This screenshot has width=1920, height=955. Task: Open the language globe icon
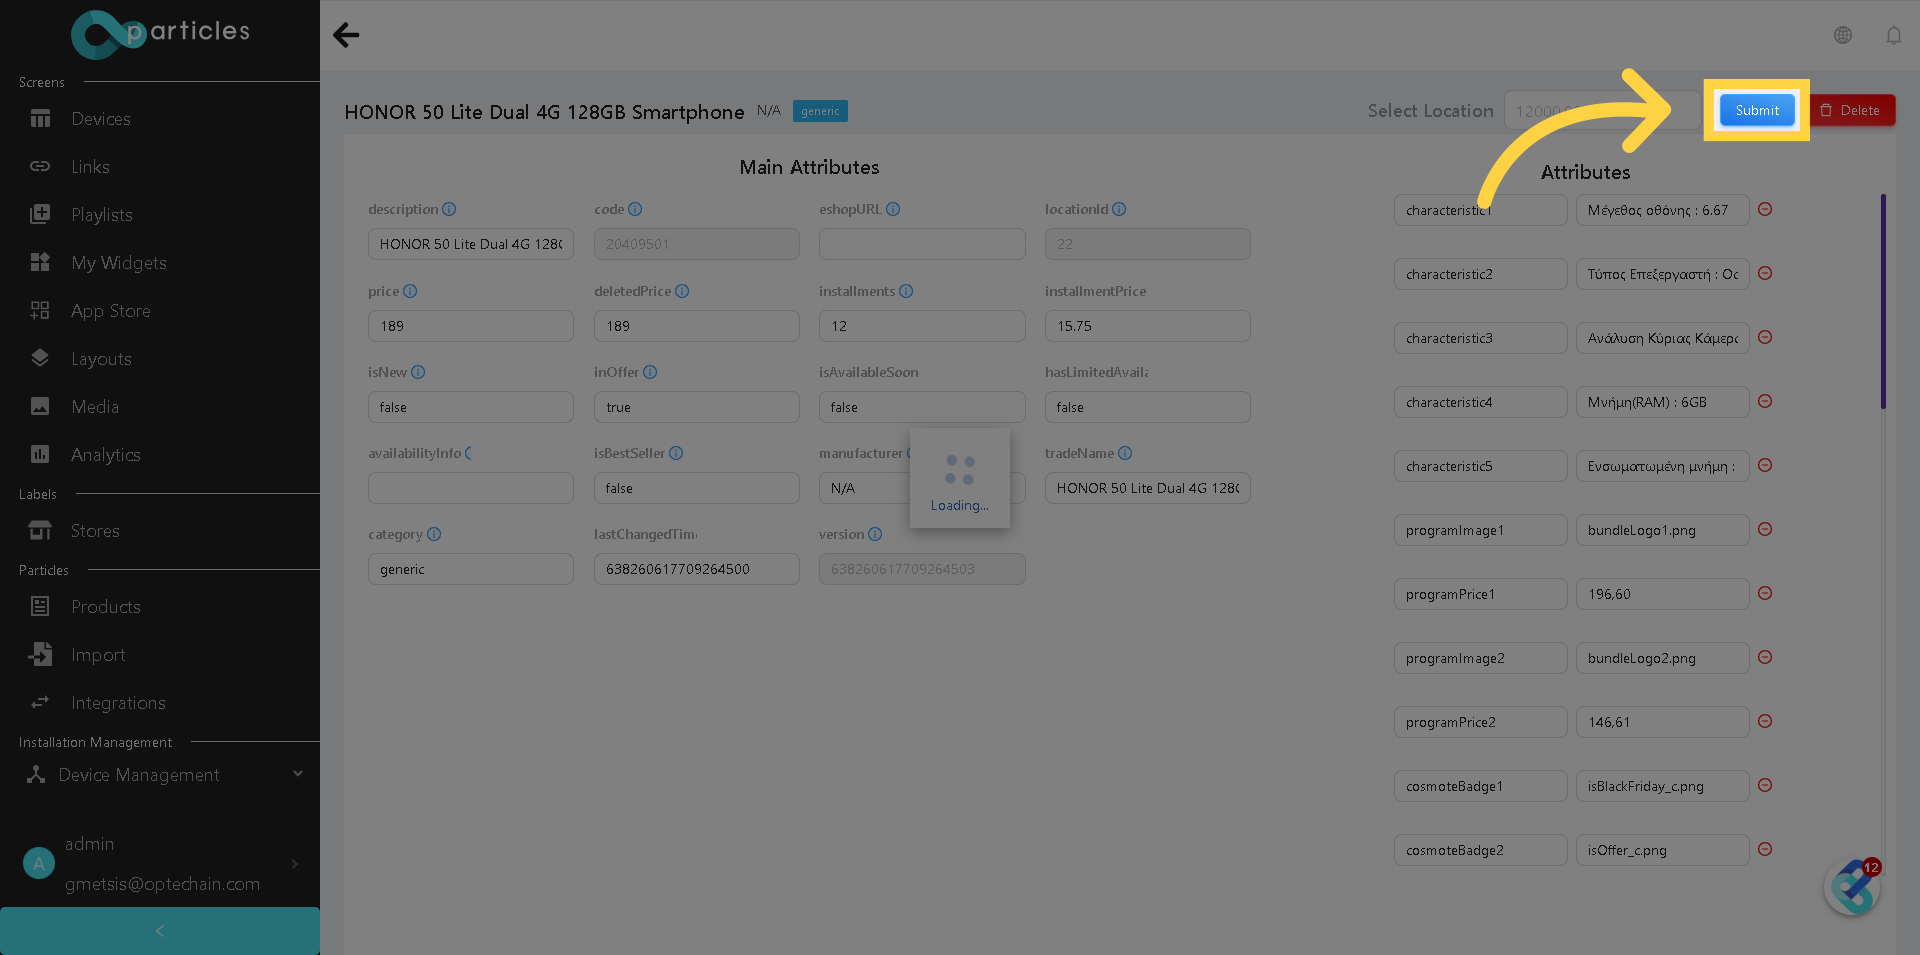click(1843, 35)
